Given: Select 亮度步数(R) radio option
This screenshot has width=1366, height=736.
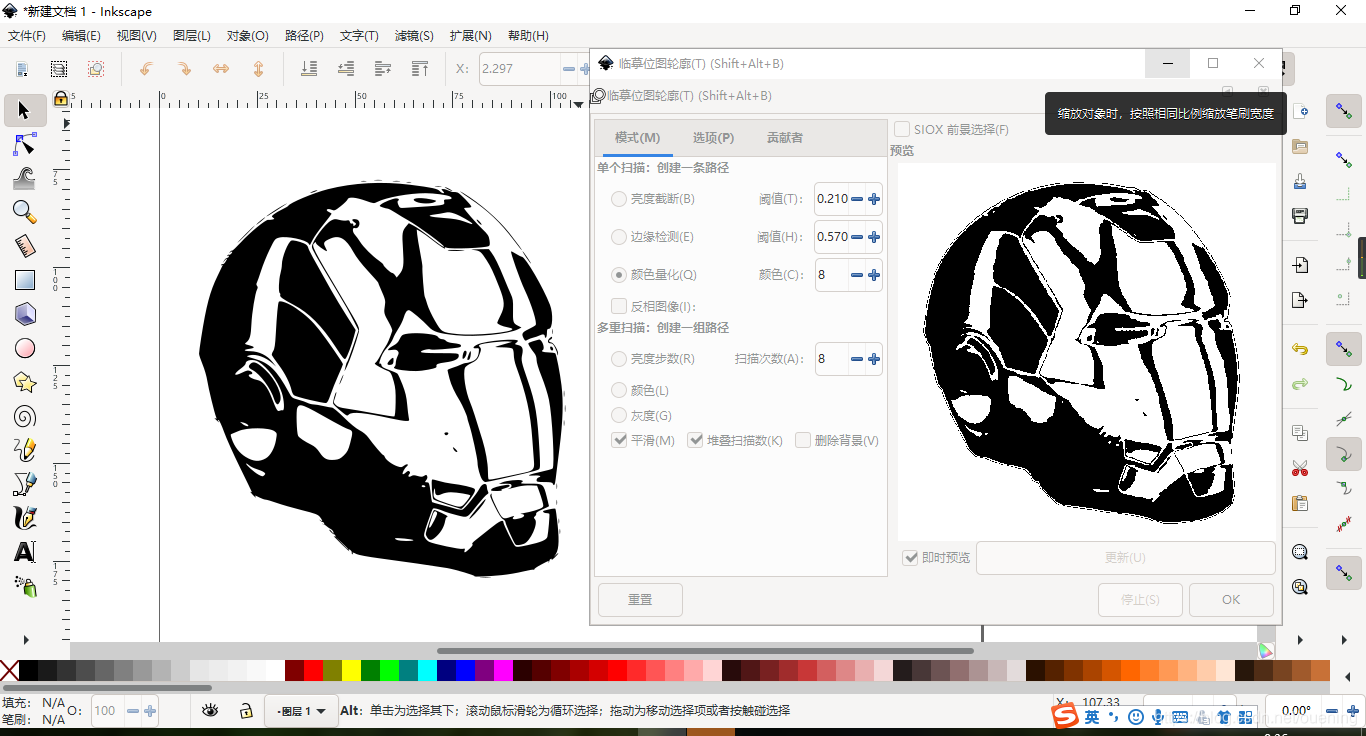Looking at the screenshot, I should click(619, 358).
